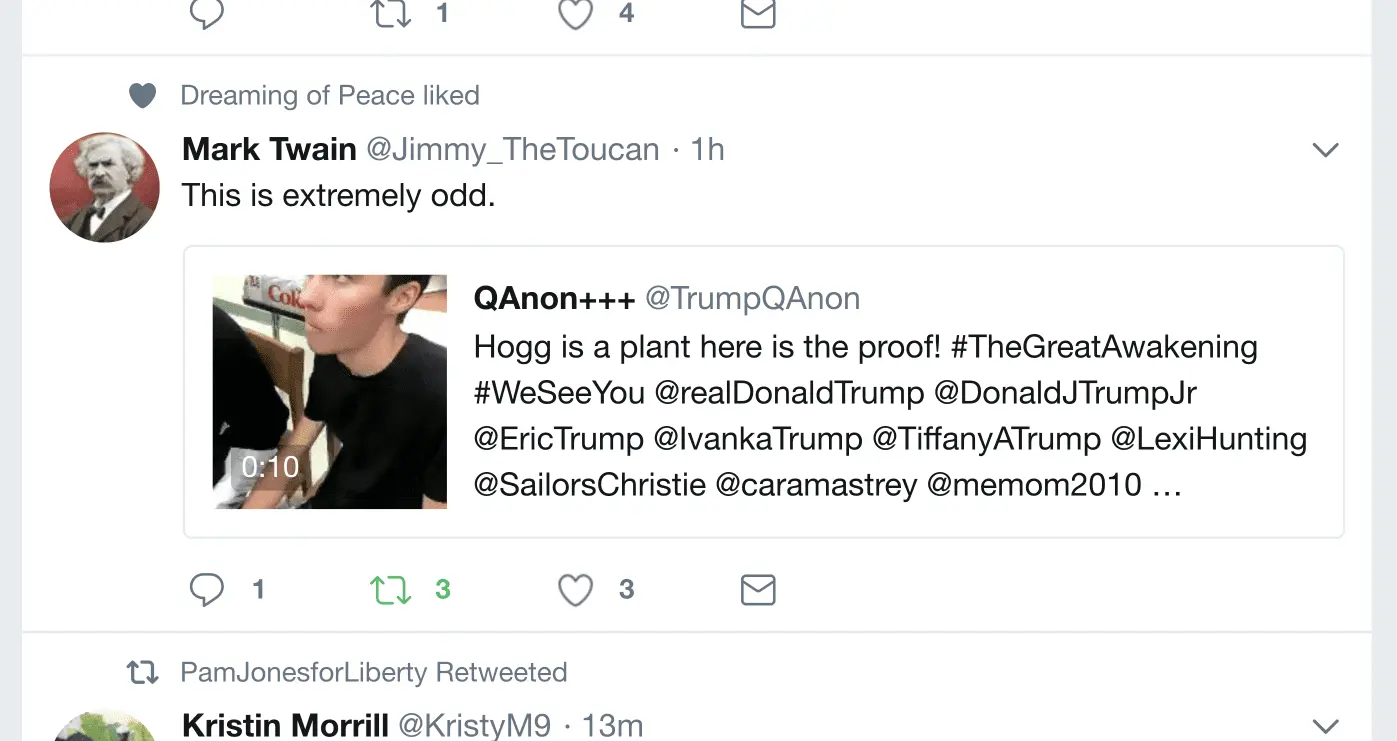
Task: Open the QAnon+++ quoted tweet author
Action: coord(554,298)
